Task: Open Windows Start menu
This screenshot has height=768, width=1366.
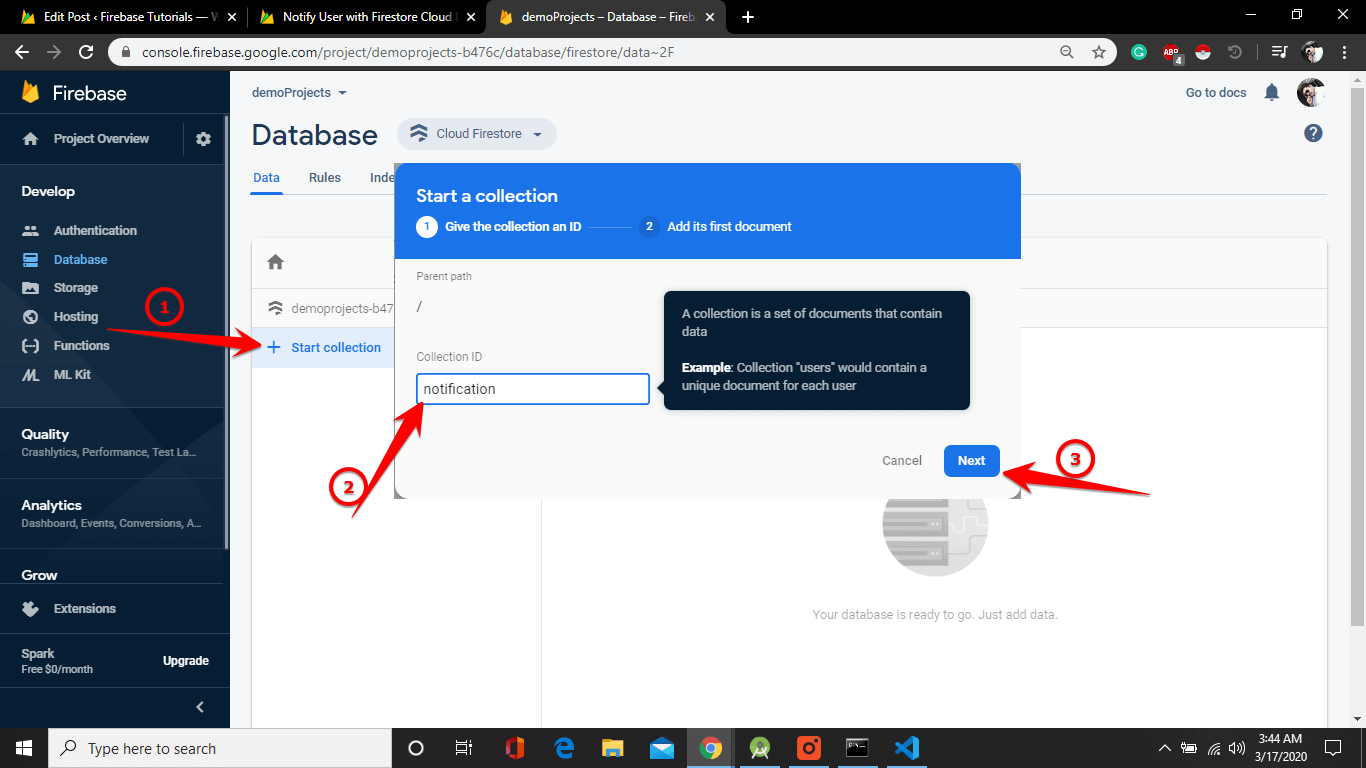Action: click(x=24, y=748)
